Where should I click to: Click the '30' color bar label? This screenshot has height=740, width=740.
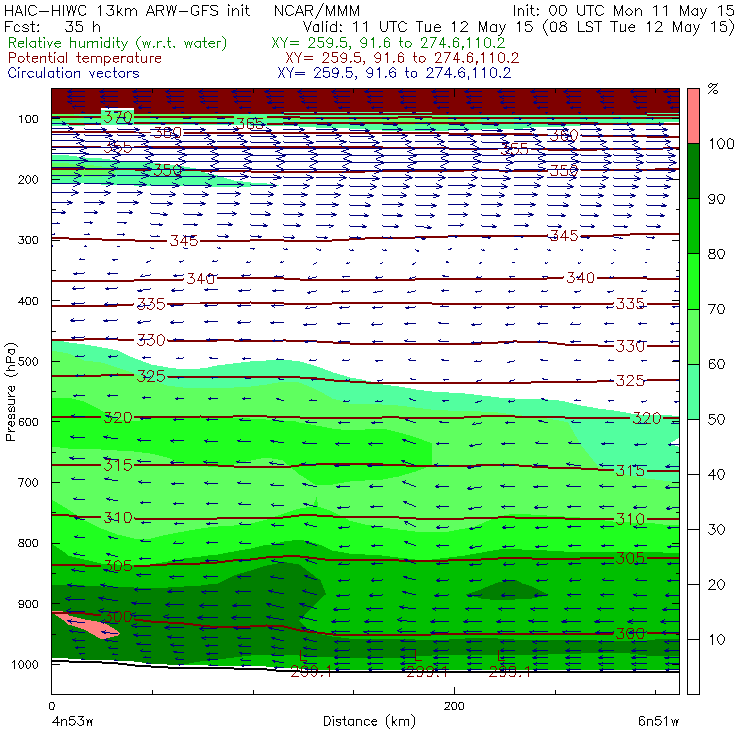(x=716, y=529)
